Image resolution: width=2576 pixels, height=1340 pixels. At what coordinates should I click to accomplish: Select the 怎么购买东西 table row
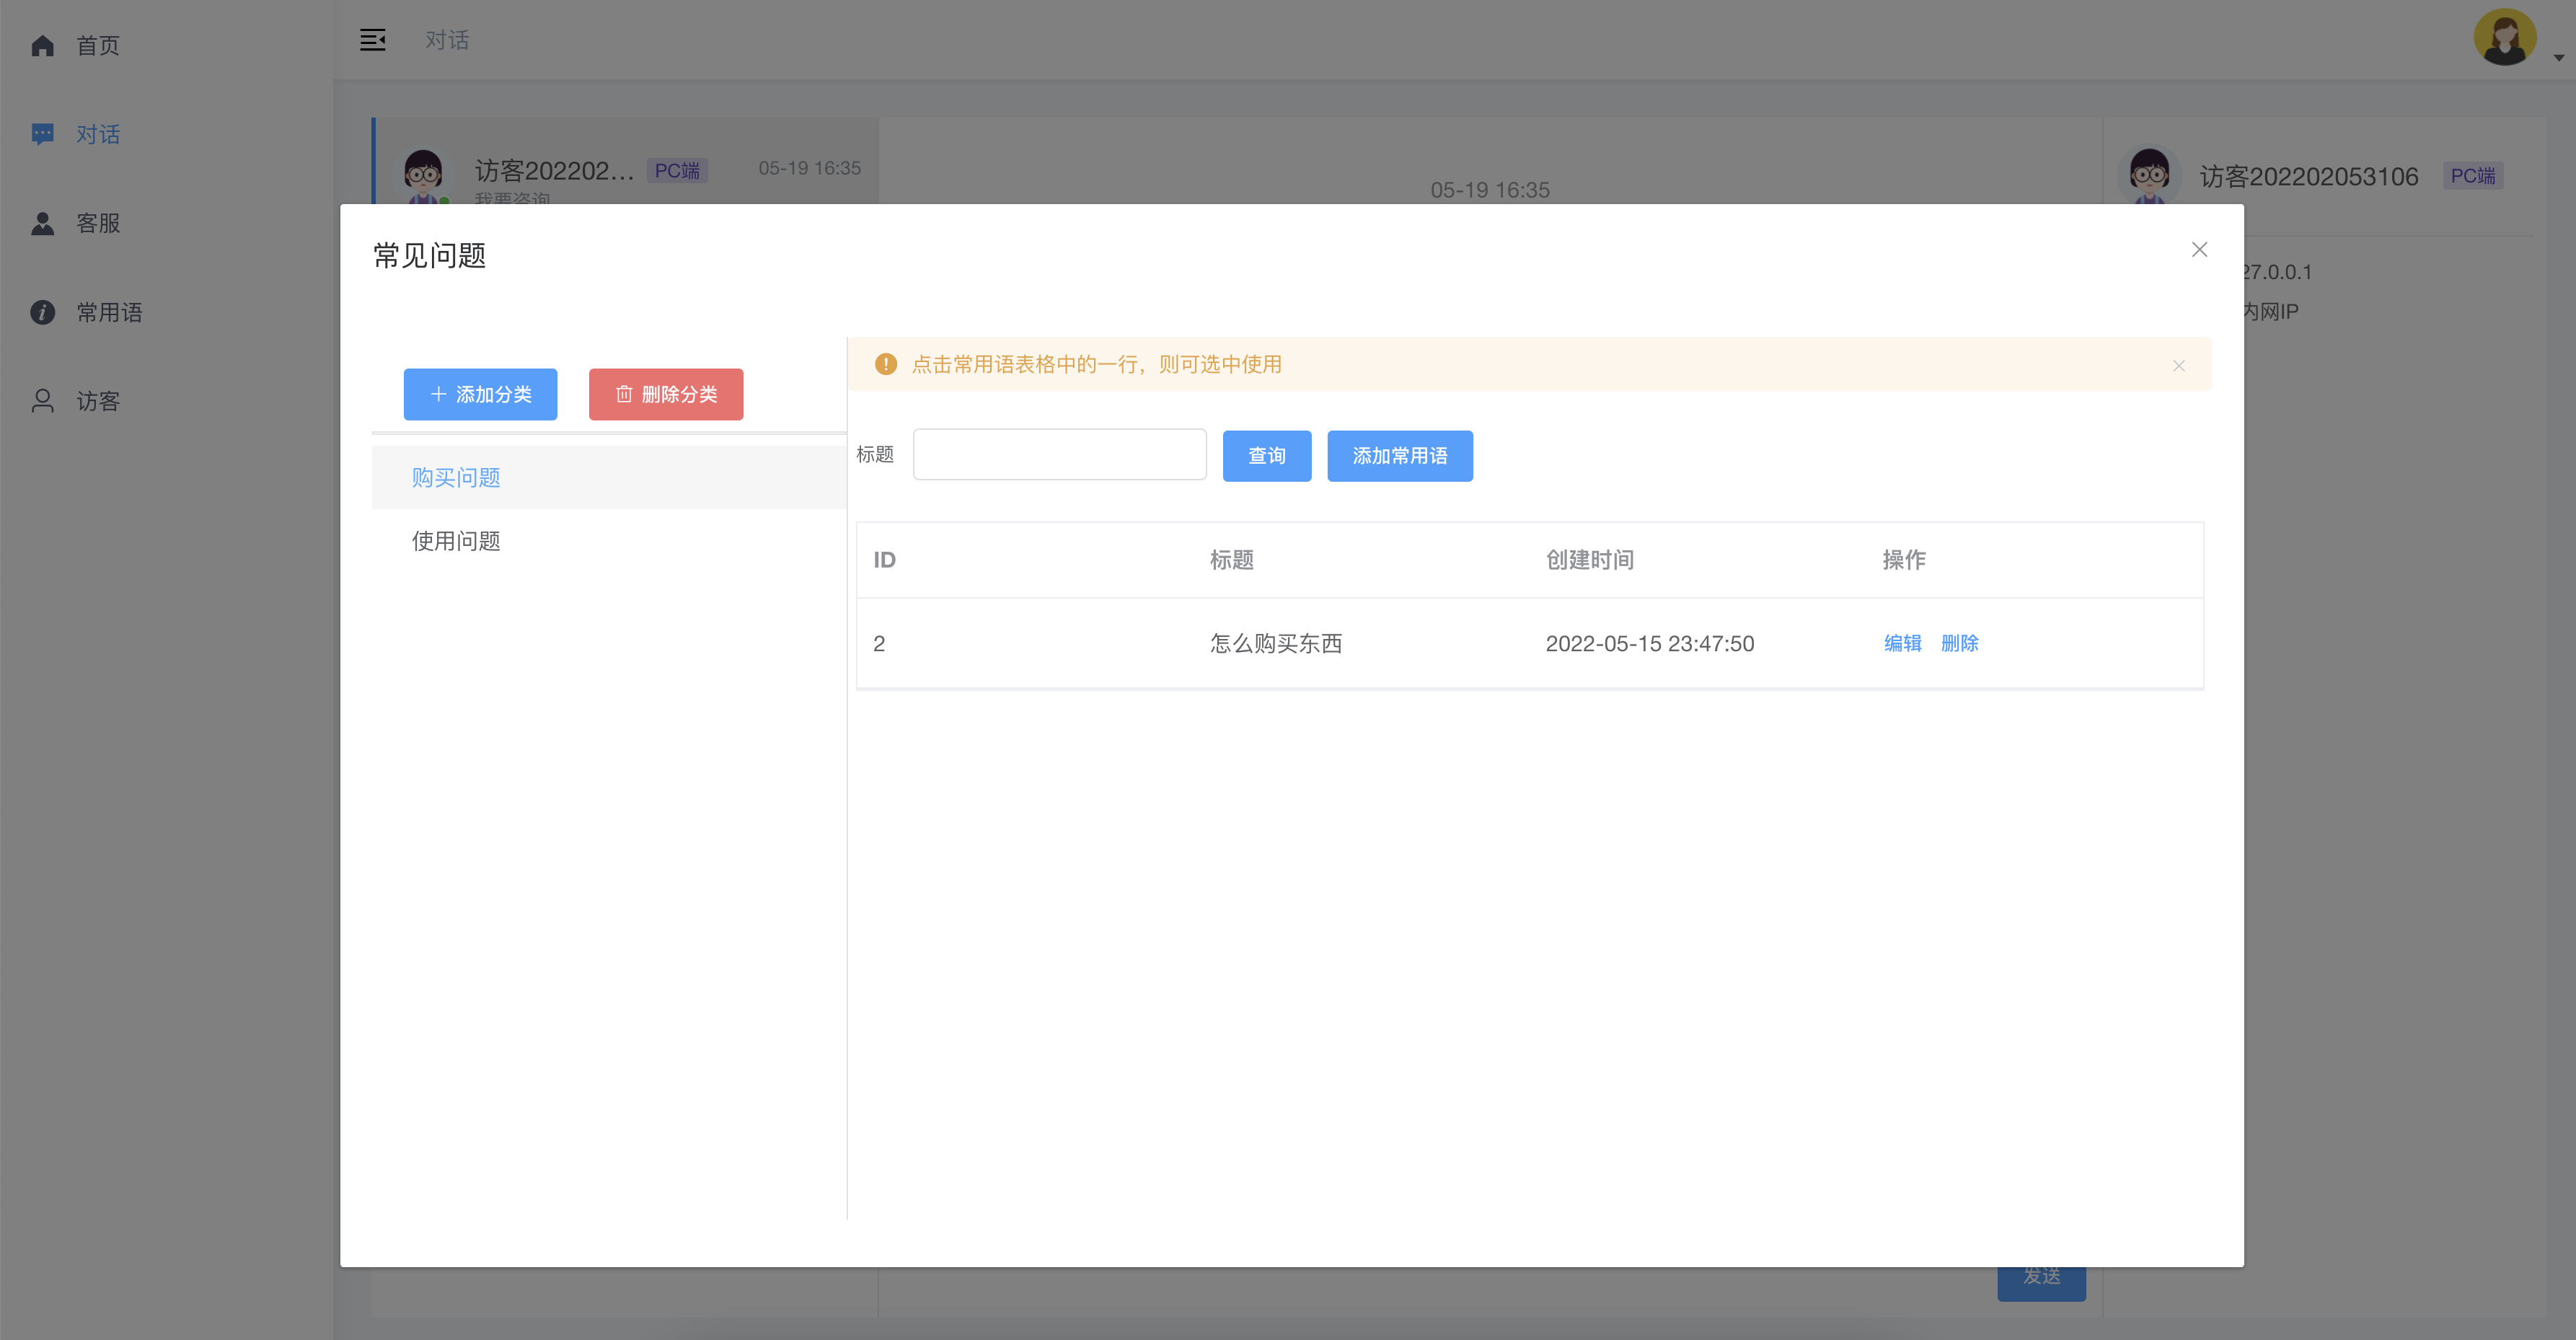coord(1276,643)
